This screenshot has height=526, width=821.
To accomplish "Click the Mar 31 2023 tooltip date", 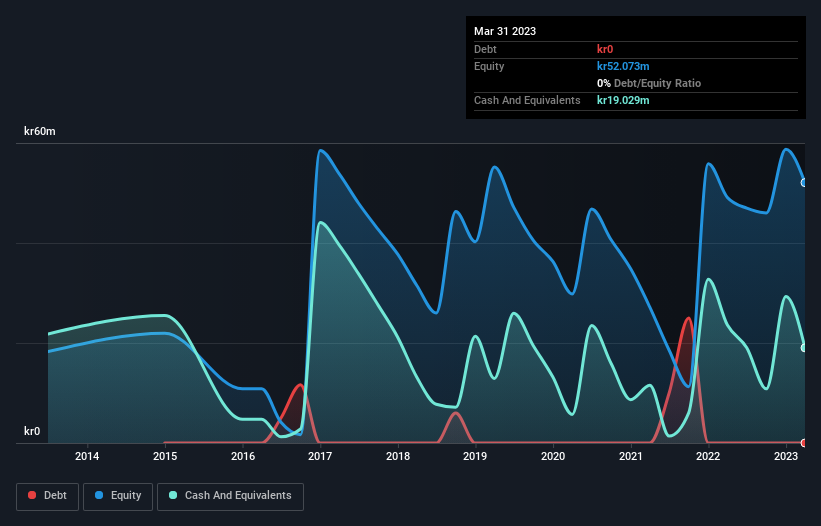I will click(x=505, y=31).
